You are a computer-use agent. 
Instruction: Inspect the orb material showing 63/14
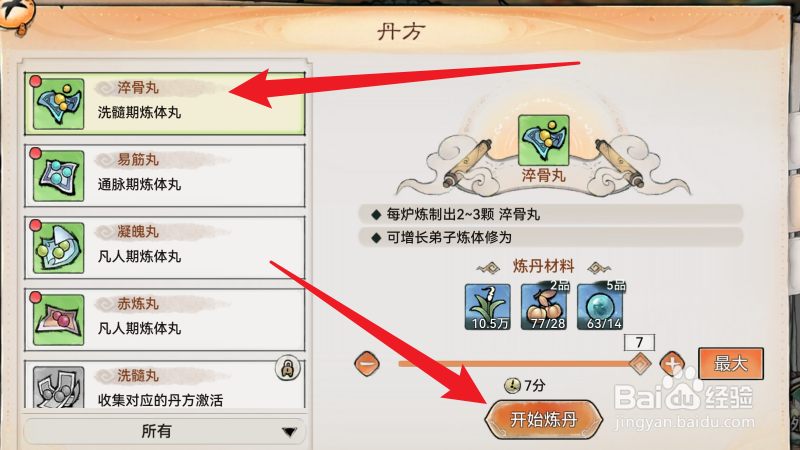600,307
